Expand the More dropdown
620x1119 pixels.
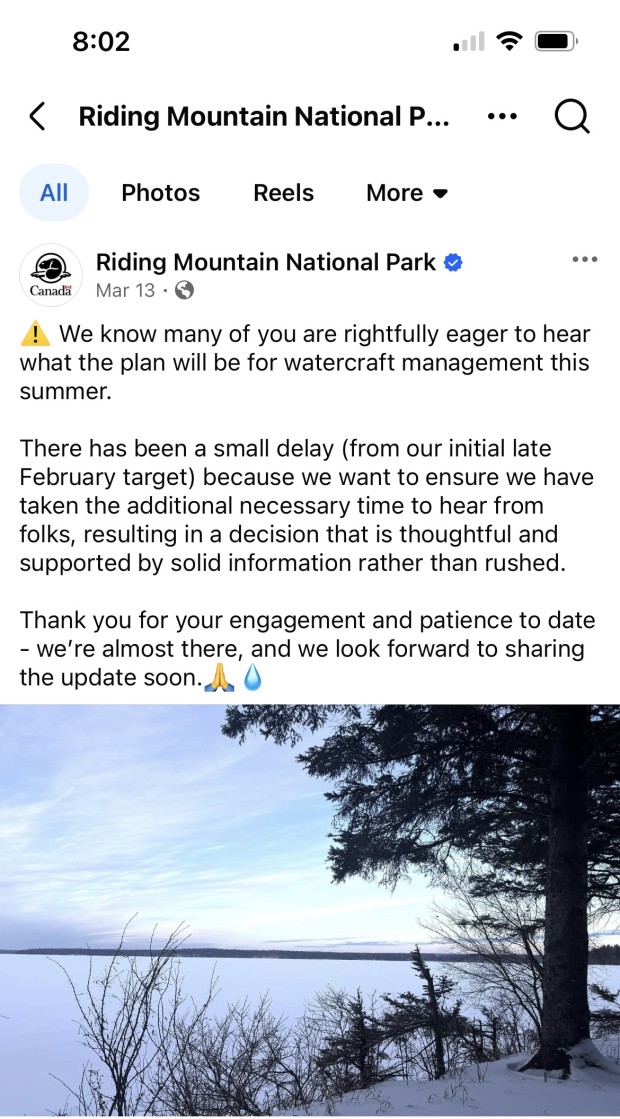point(406,193)
